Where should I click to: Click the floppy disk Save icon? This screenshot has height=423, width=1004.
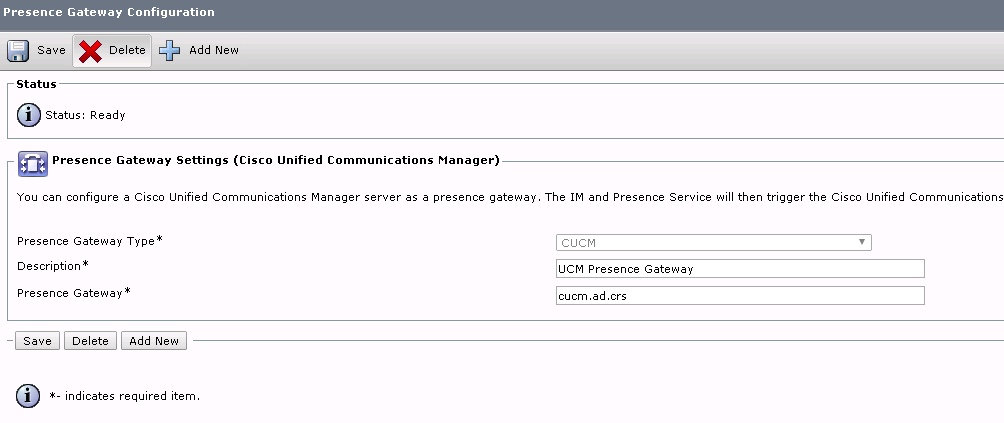(x=18, y=51)
